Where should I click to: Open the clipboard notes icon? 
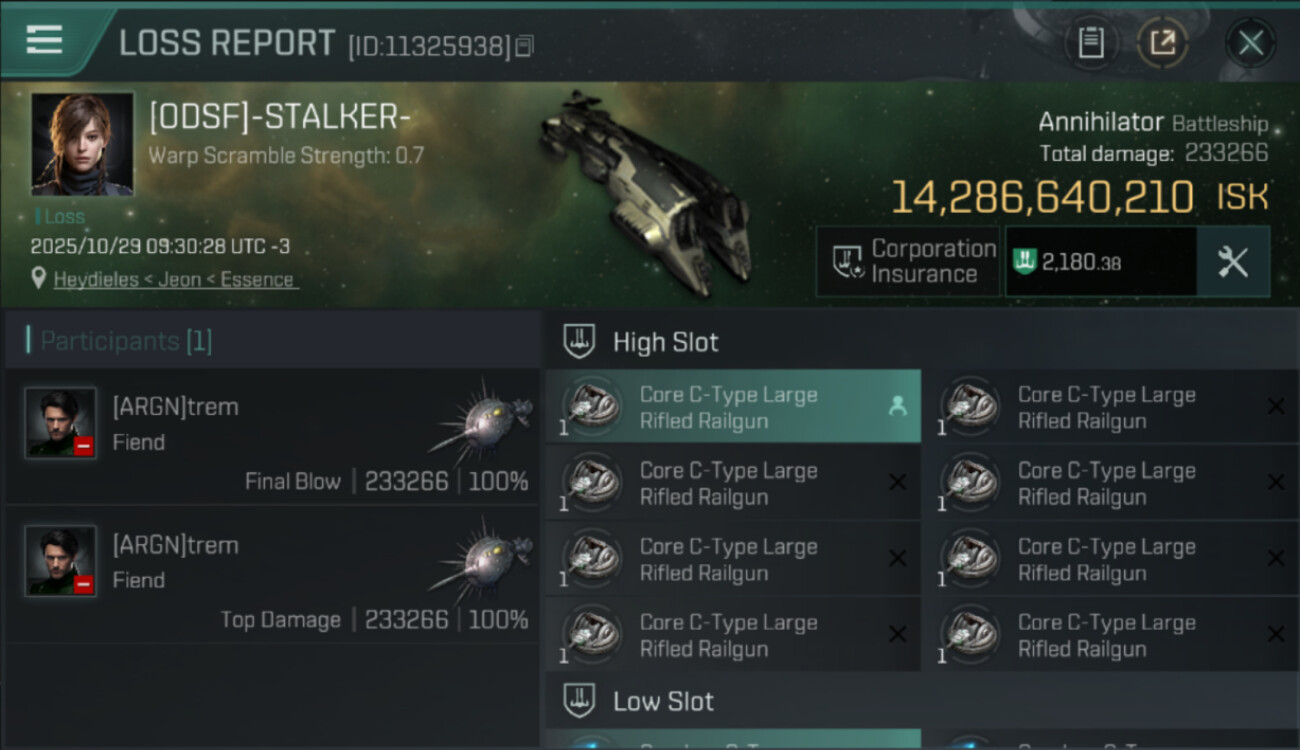[1091, 43]
